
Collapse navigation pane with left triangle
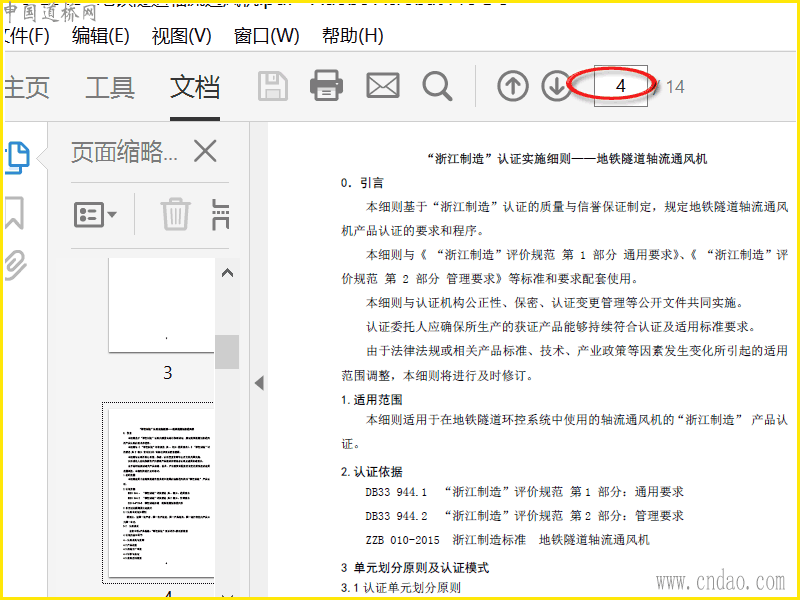point(259,383)
